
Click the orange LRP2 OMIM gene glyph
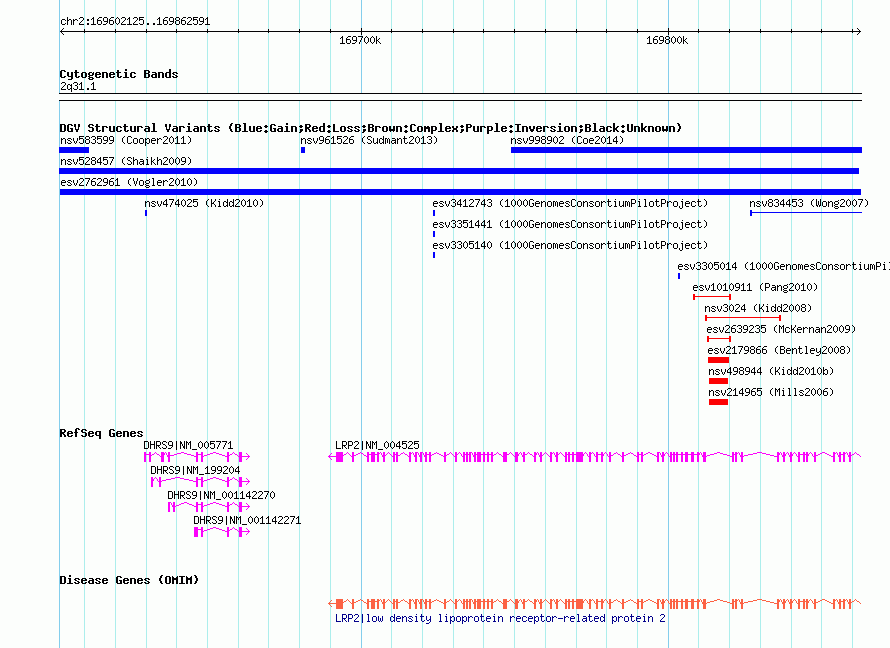(x=595, y=604)
